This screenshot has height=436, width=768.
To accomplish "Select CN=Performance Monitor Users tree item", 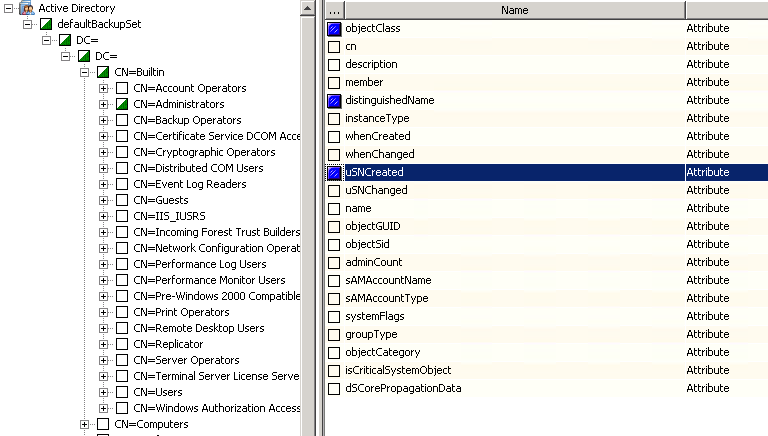I will point(209,280).
